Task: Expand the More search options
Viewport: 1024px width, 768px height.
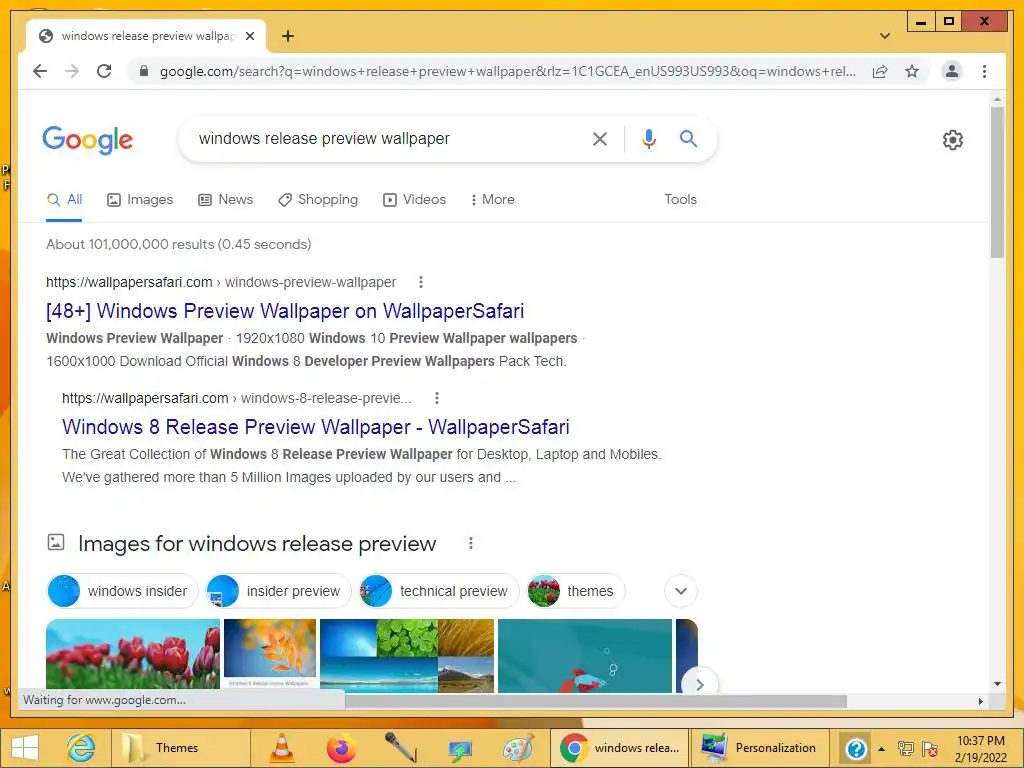Action: click(492, 200)
